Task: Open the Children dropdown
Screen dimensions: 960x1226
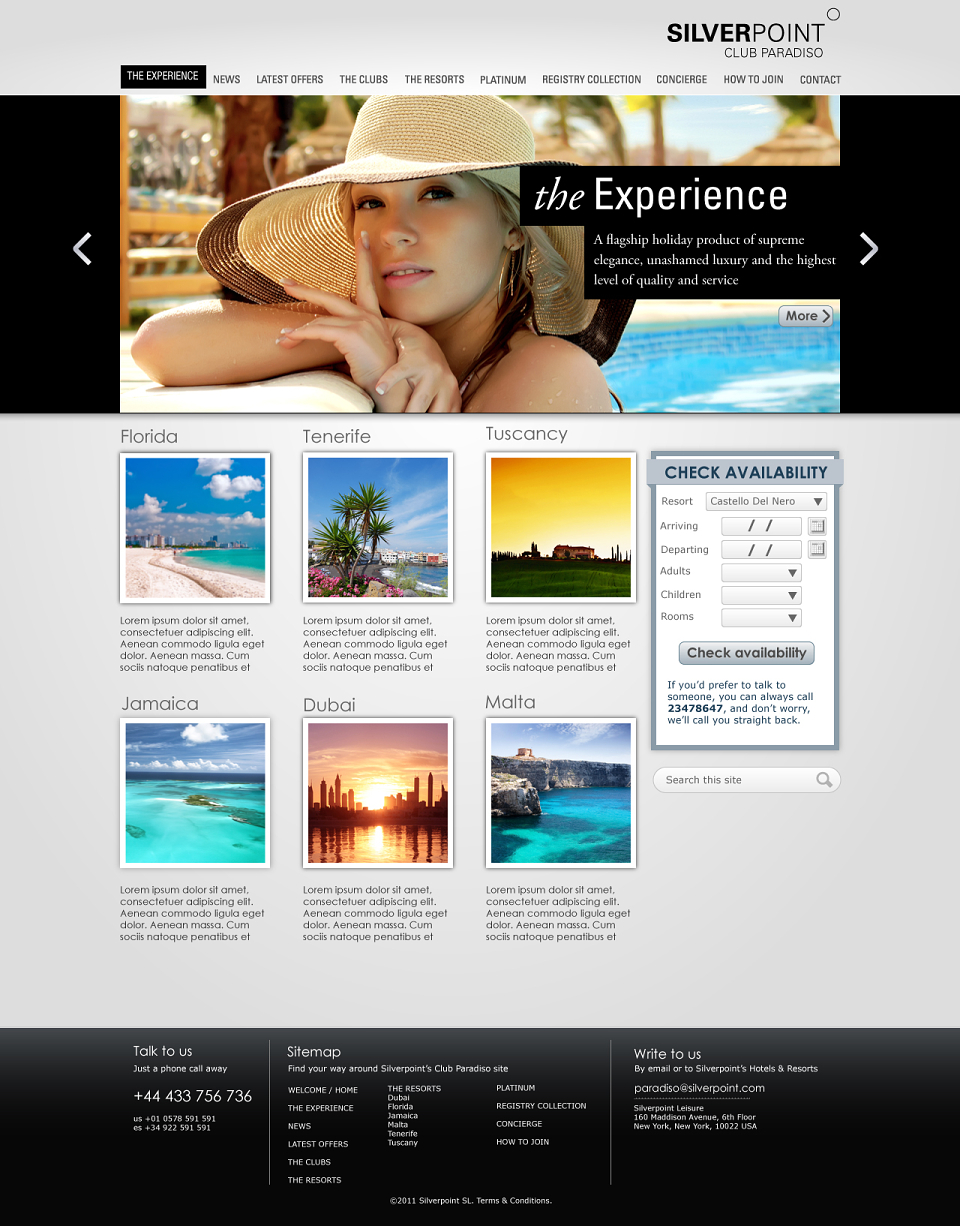Action: [761, 595]
